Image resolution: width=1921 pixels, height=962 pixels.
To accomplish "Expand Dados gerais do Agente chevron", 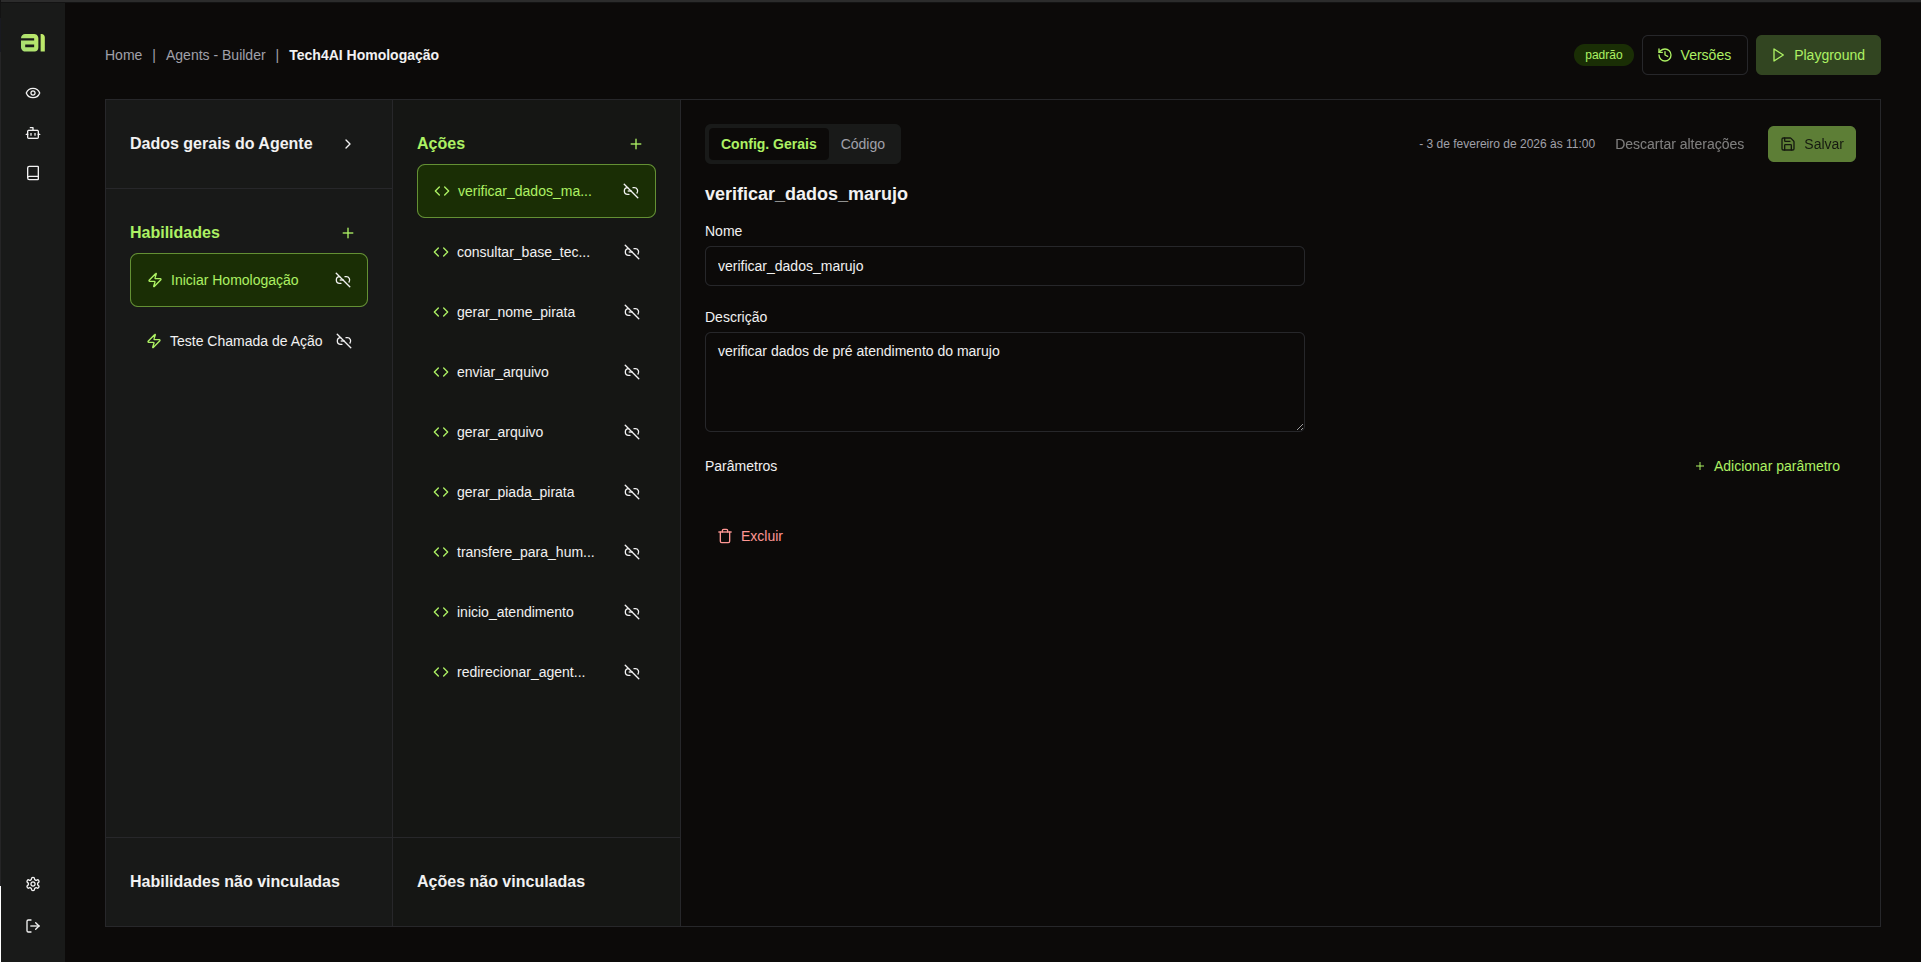I will pyautogui.click(x=348, y=144).
